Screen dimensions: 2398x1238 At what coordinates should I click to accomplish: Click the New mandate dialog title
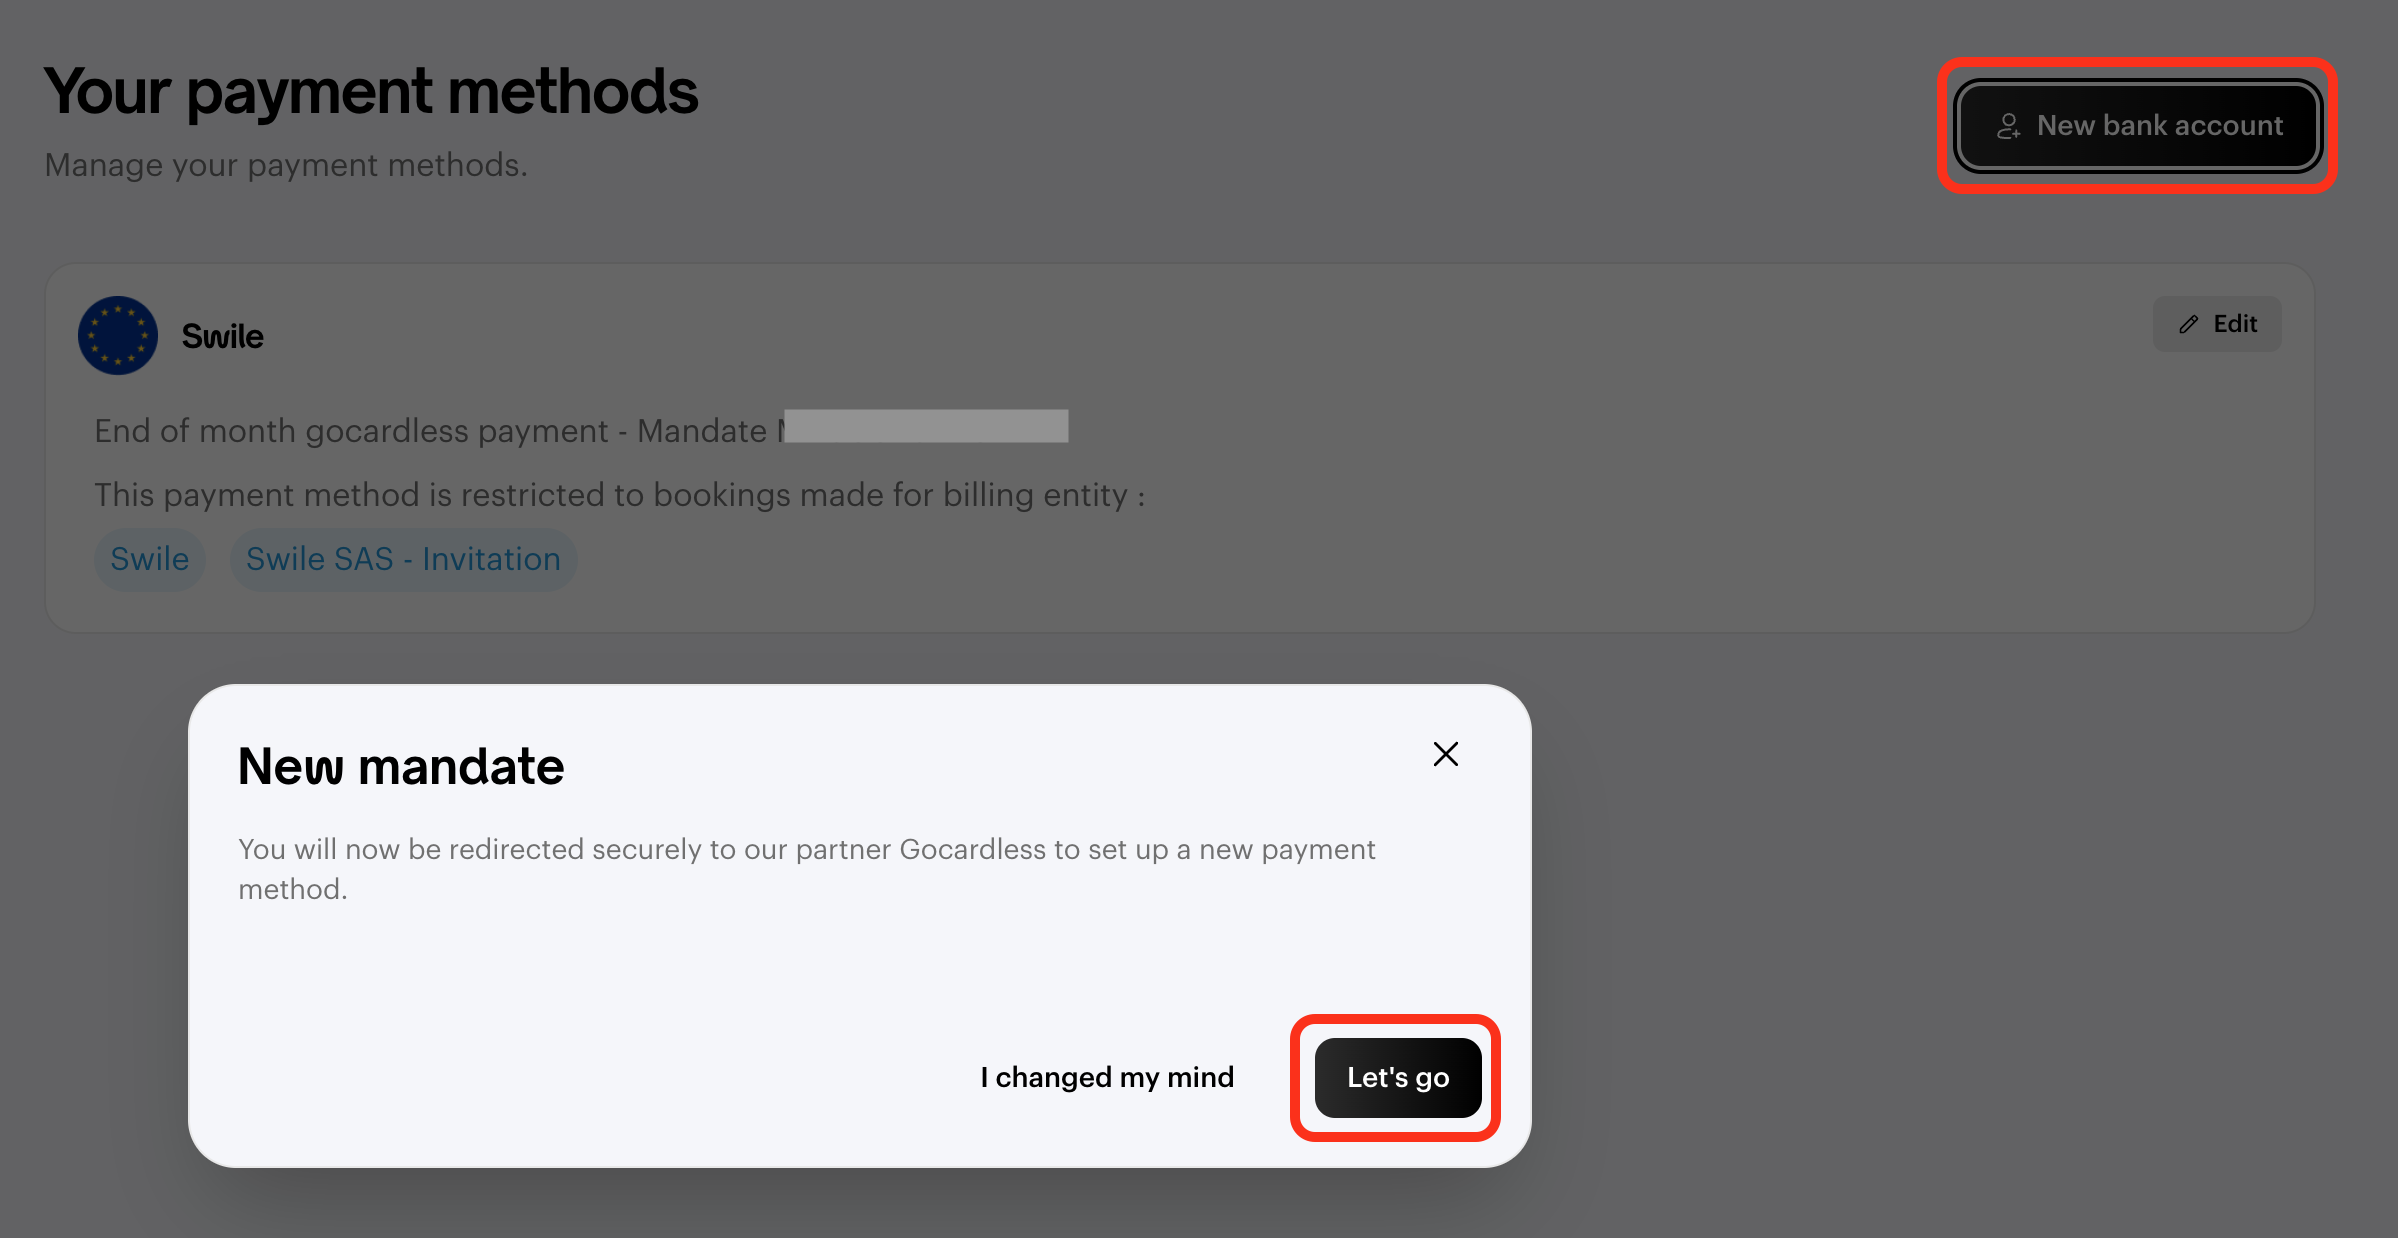click(401, 767)
